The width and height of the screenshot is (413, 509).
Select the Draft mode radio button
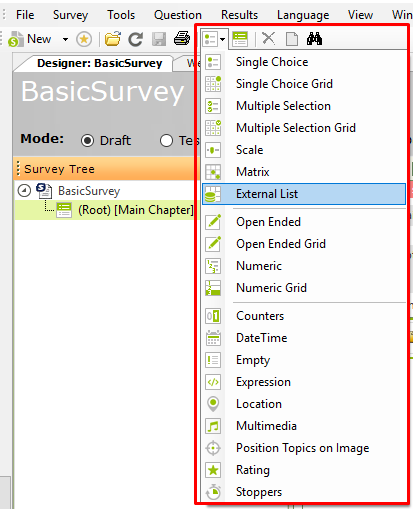[87, 141]
